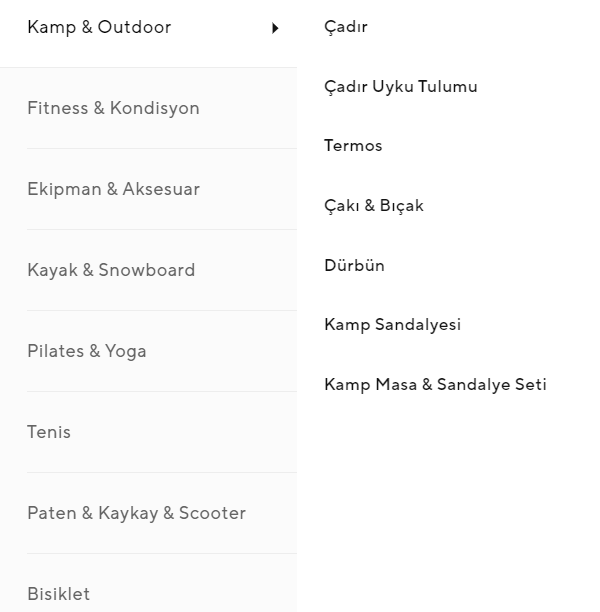Screen dimensions: 600x612
Task: Open the Çadır Uyku Tulumu link
Action: pos(401,87)
